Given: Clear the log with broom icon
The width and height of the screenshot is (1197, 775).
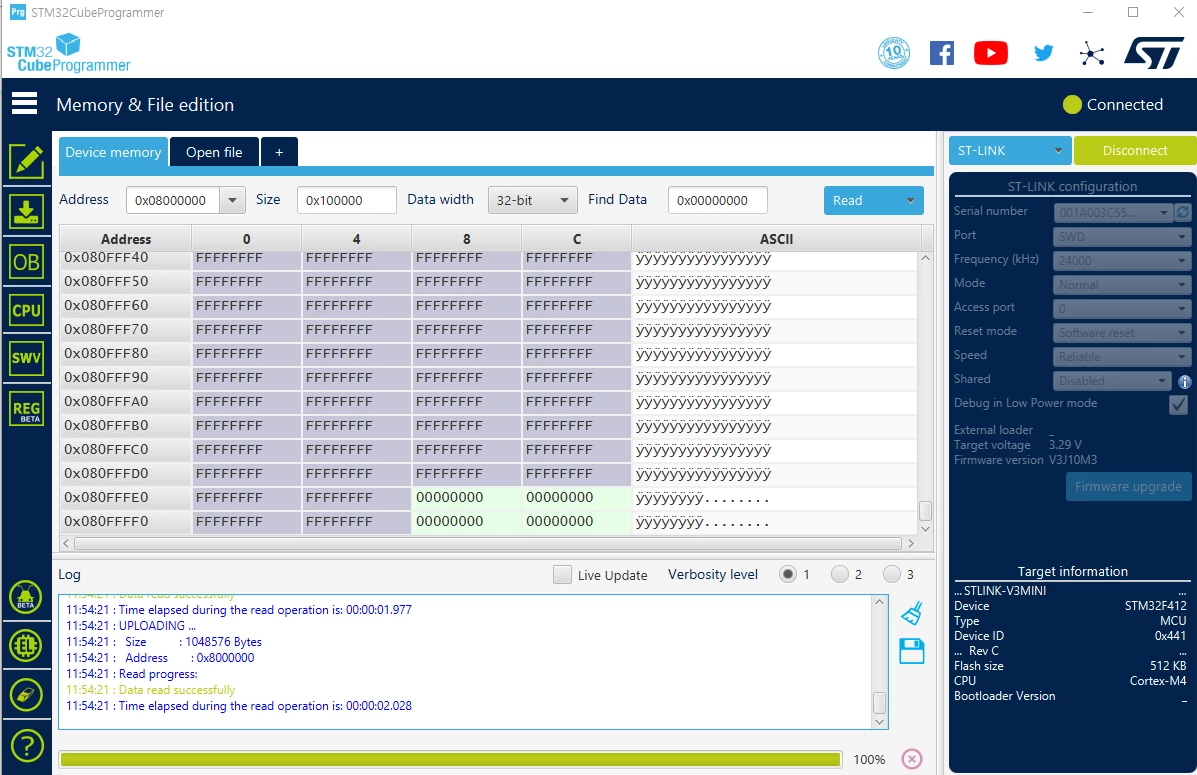Looking at the screenshot, I should tap(911, 613).
